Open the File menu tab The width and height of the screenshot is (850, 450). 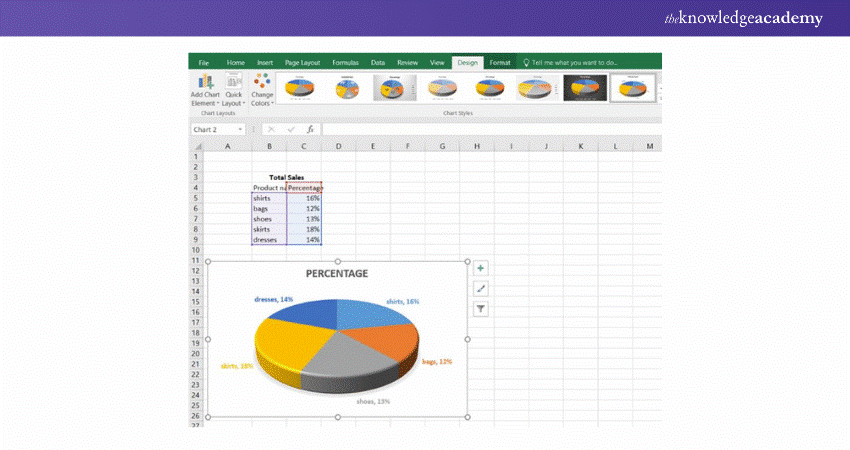(x=203, y=62)
